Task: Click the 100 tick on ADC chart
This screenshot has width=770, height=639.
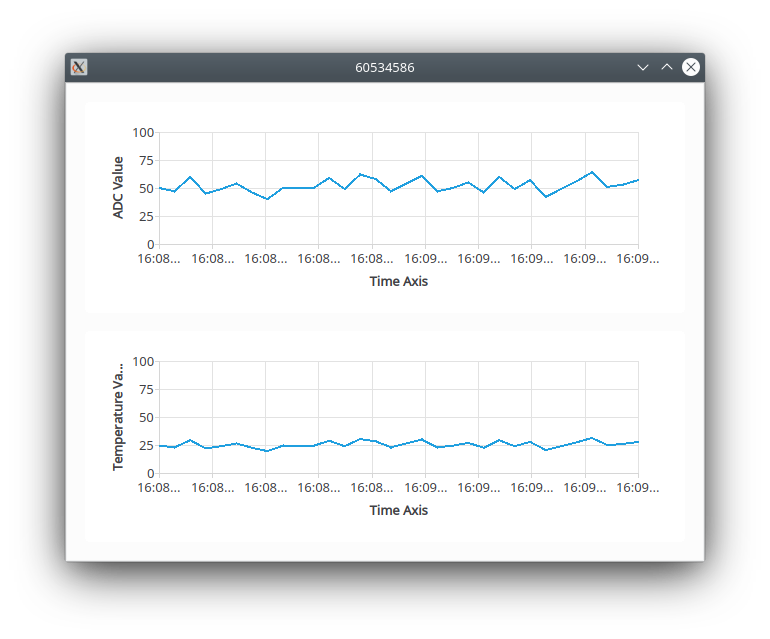Action: pyautogui.click(x=143, y=133)
